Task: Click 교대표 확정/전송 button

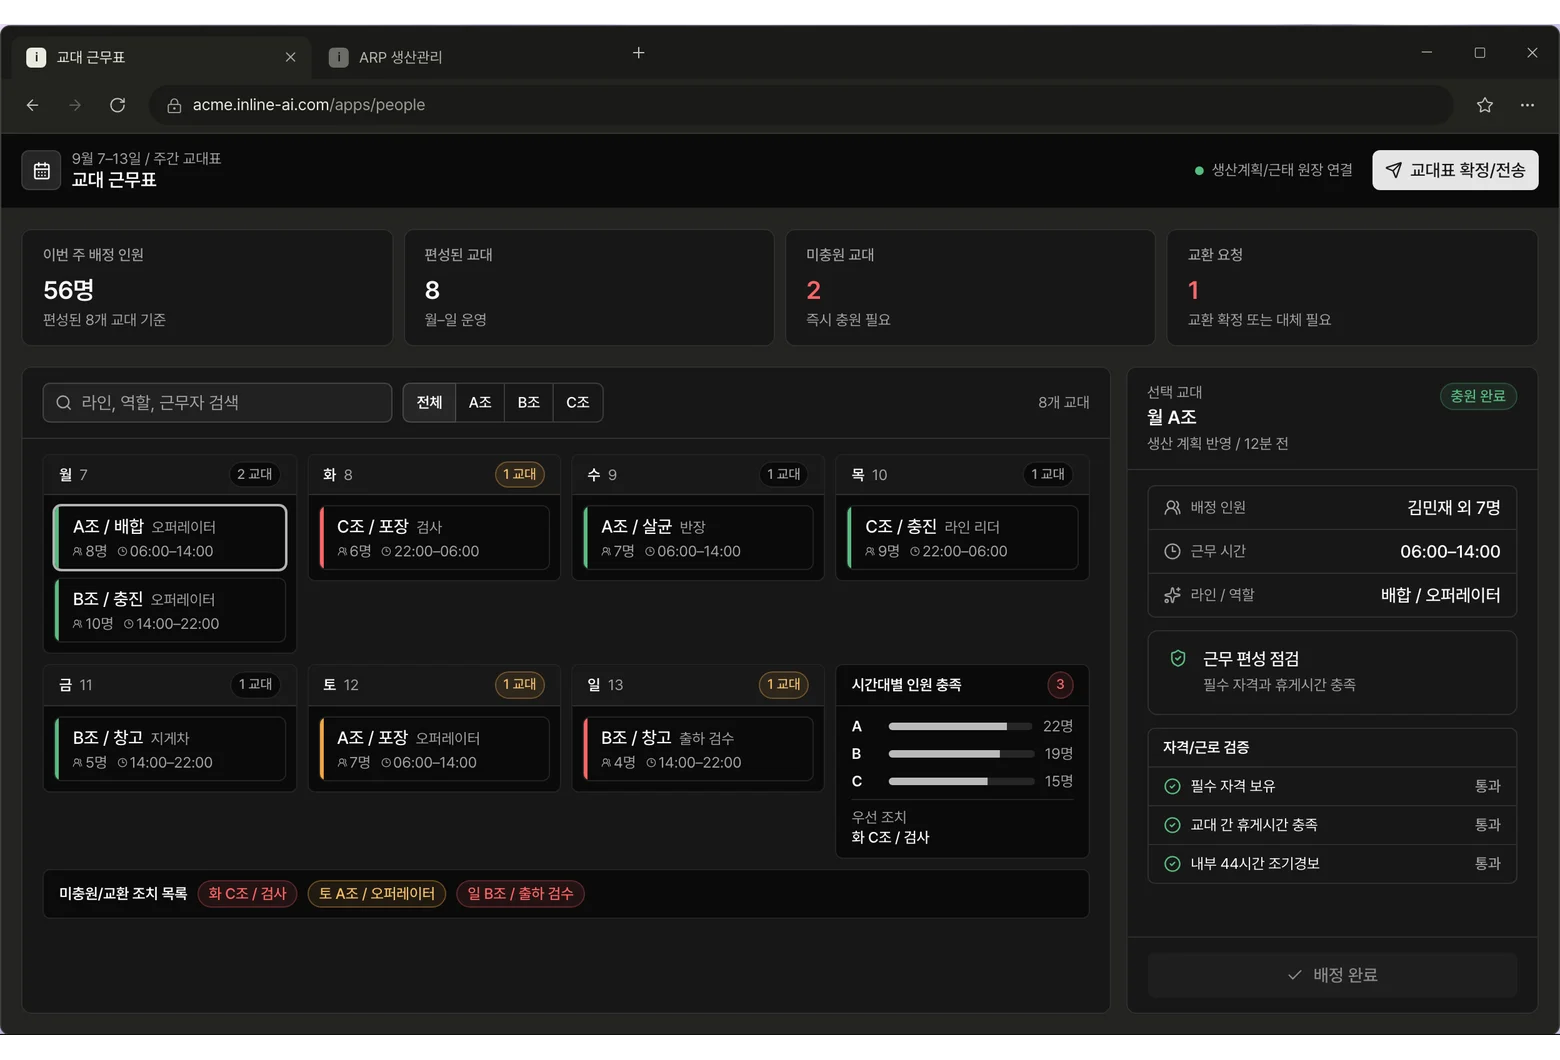Action: (x=1455, y=170)
